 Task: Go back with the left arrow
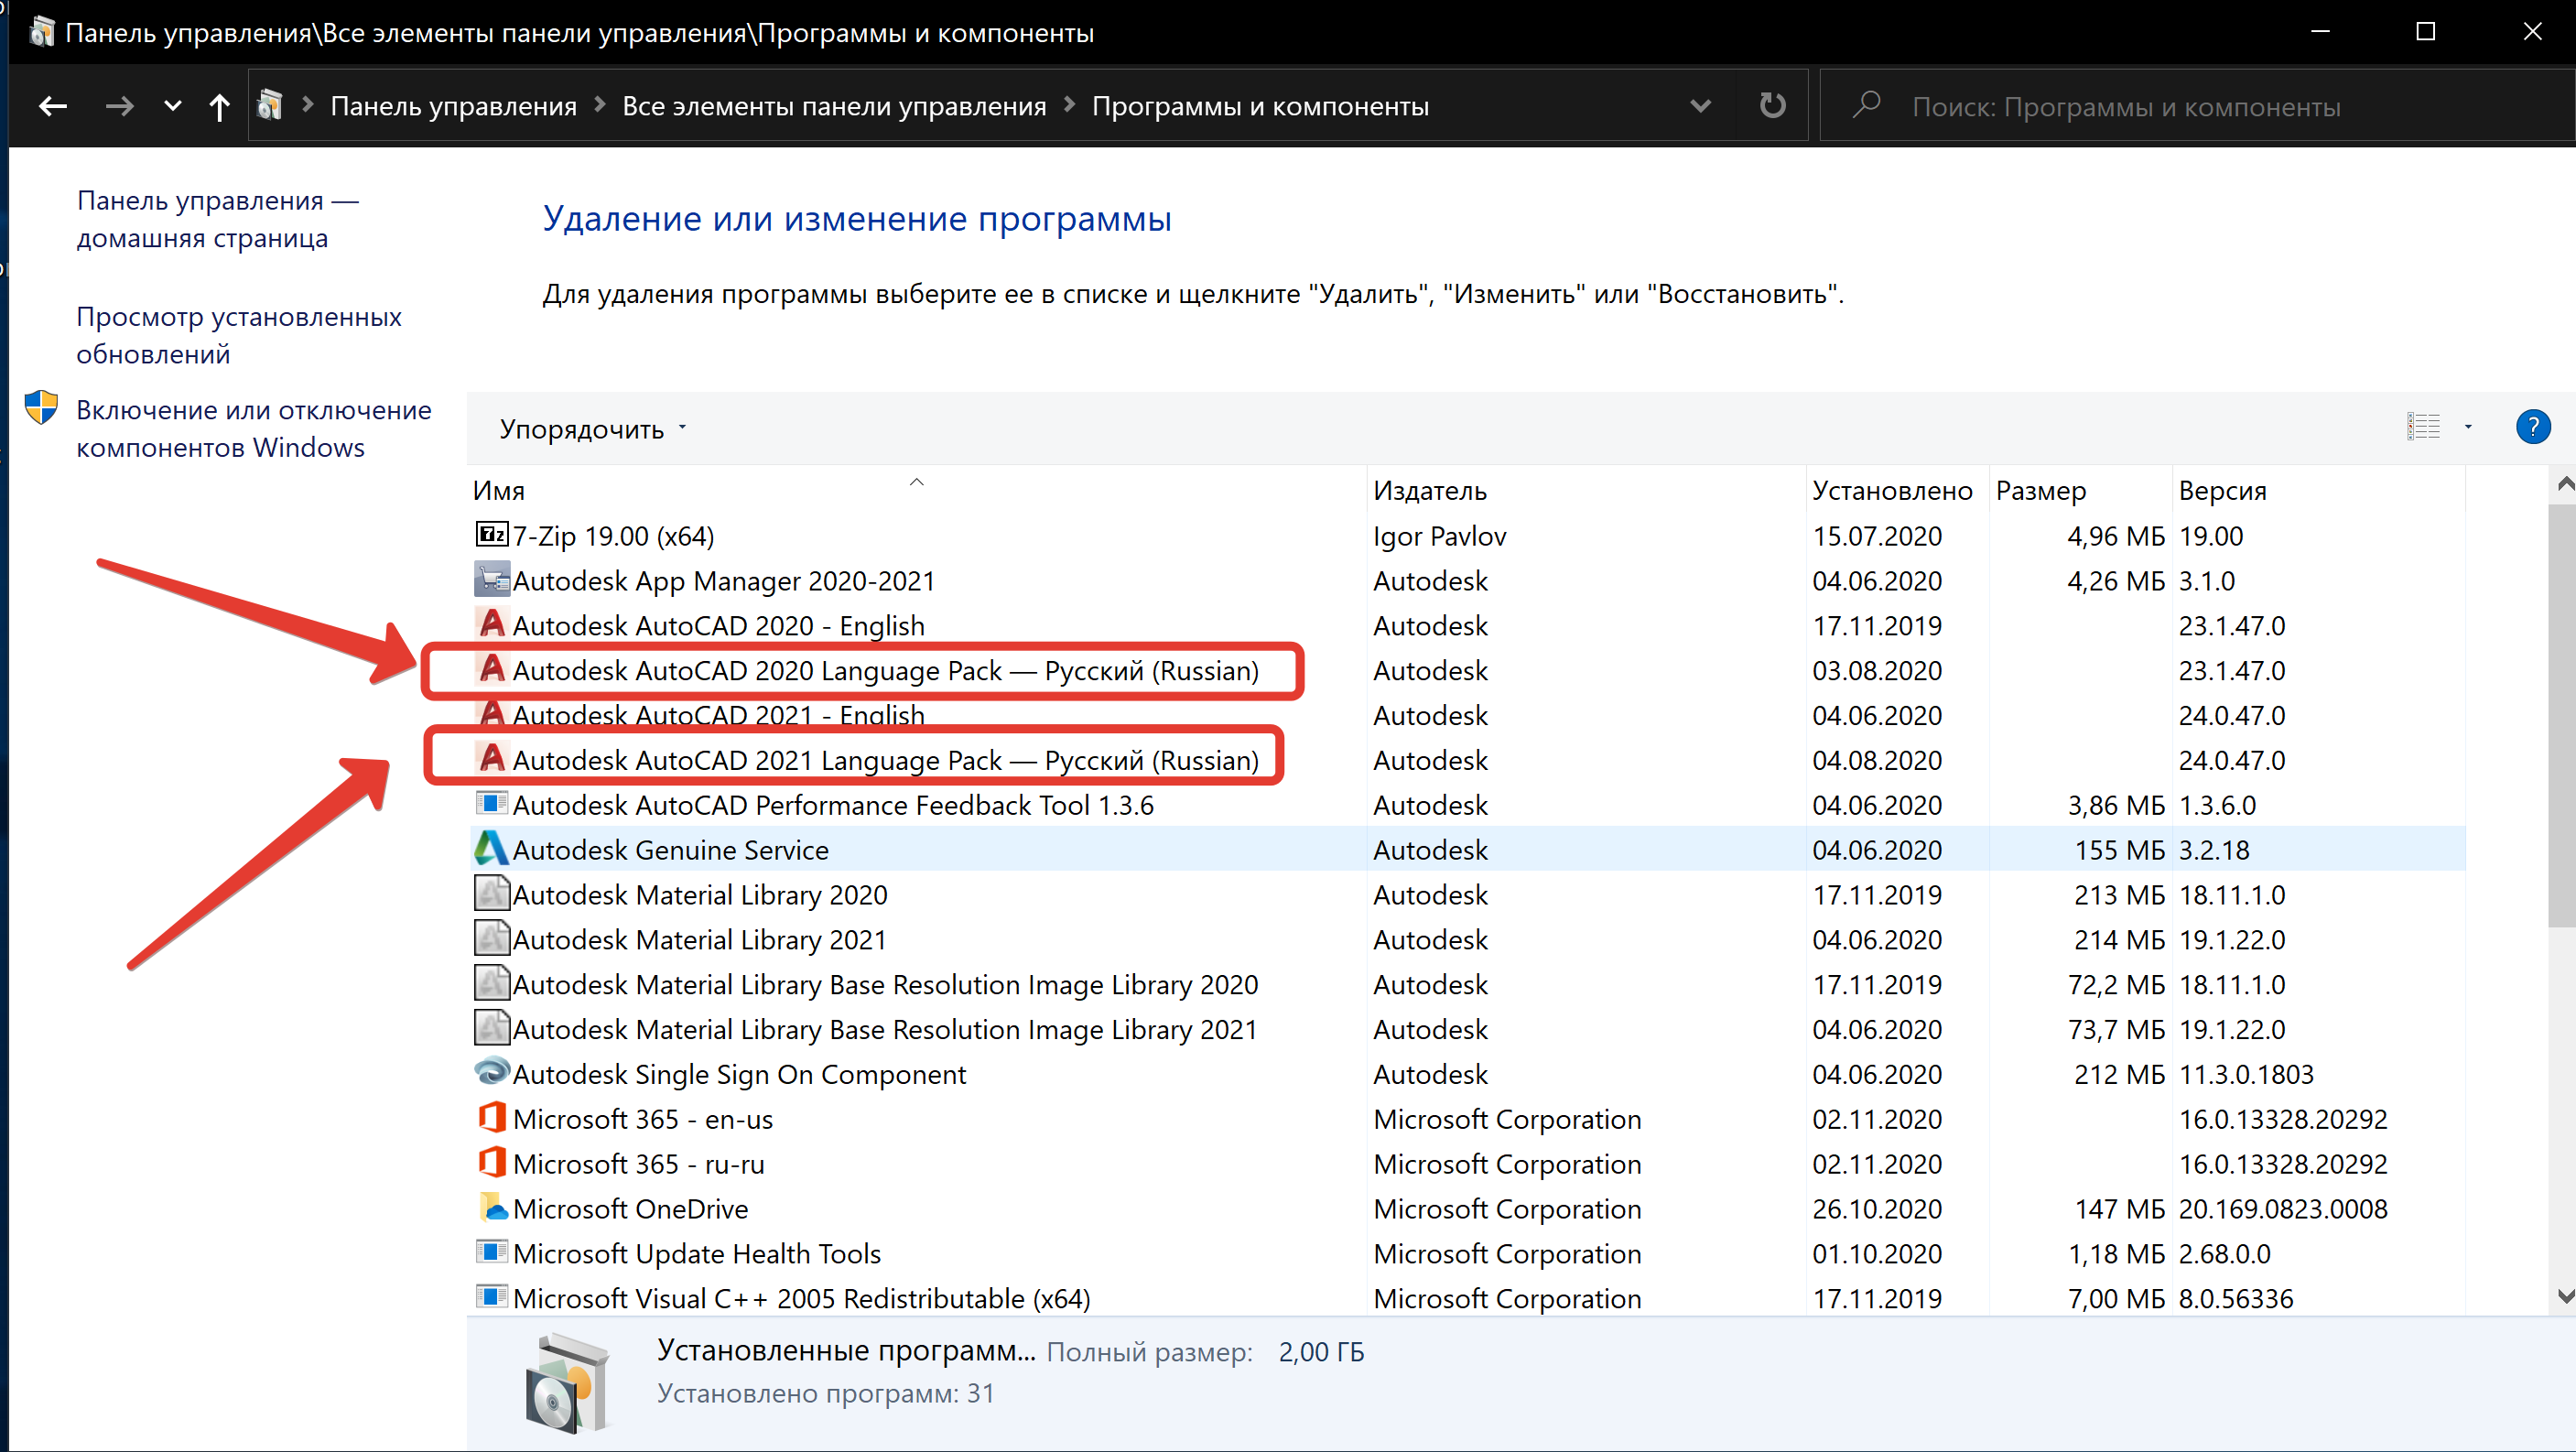pyautogui.click(x=52, y=106)
